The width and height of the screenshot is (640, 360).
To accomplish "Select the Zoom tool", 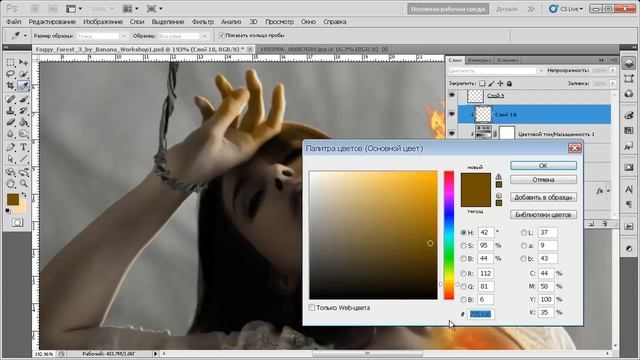I will pos(24,184).
